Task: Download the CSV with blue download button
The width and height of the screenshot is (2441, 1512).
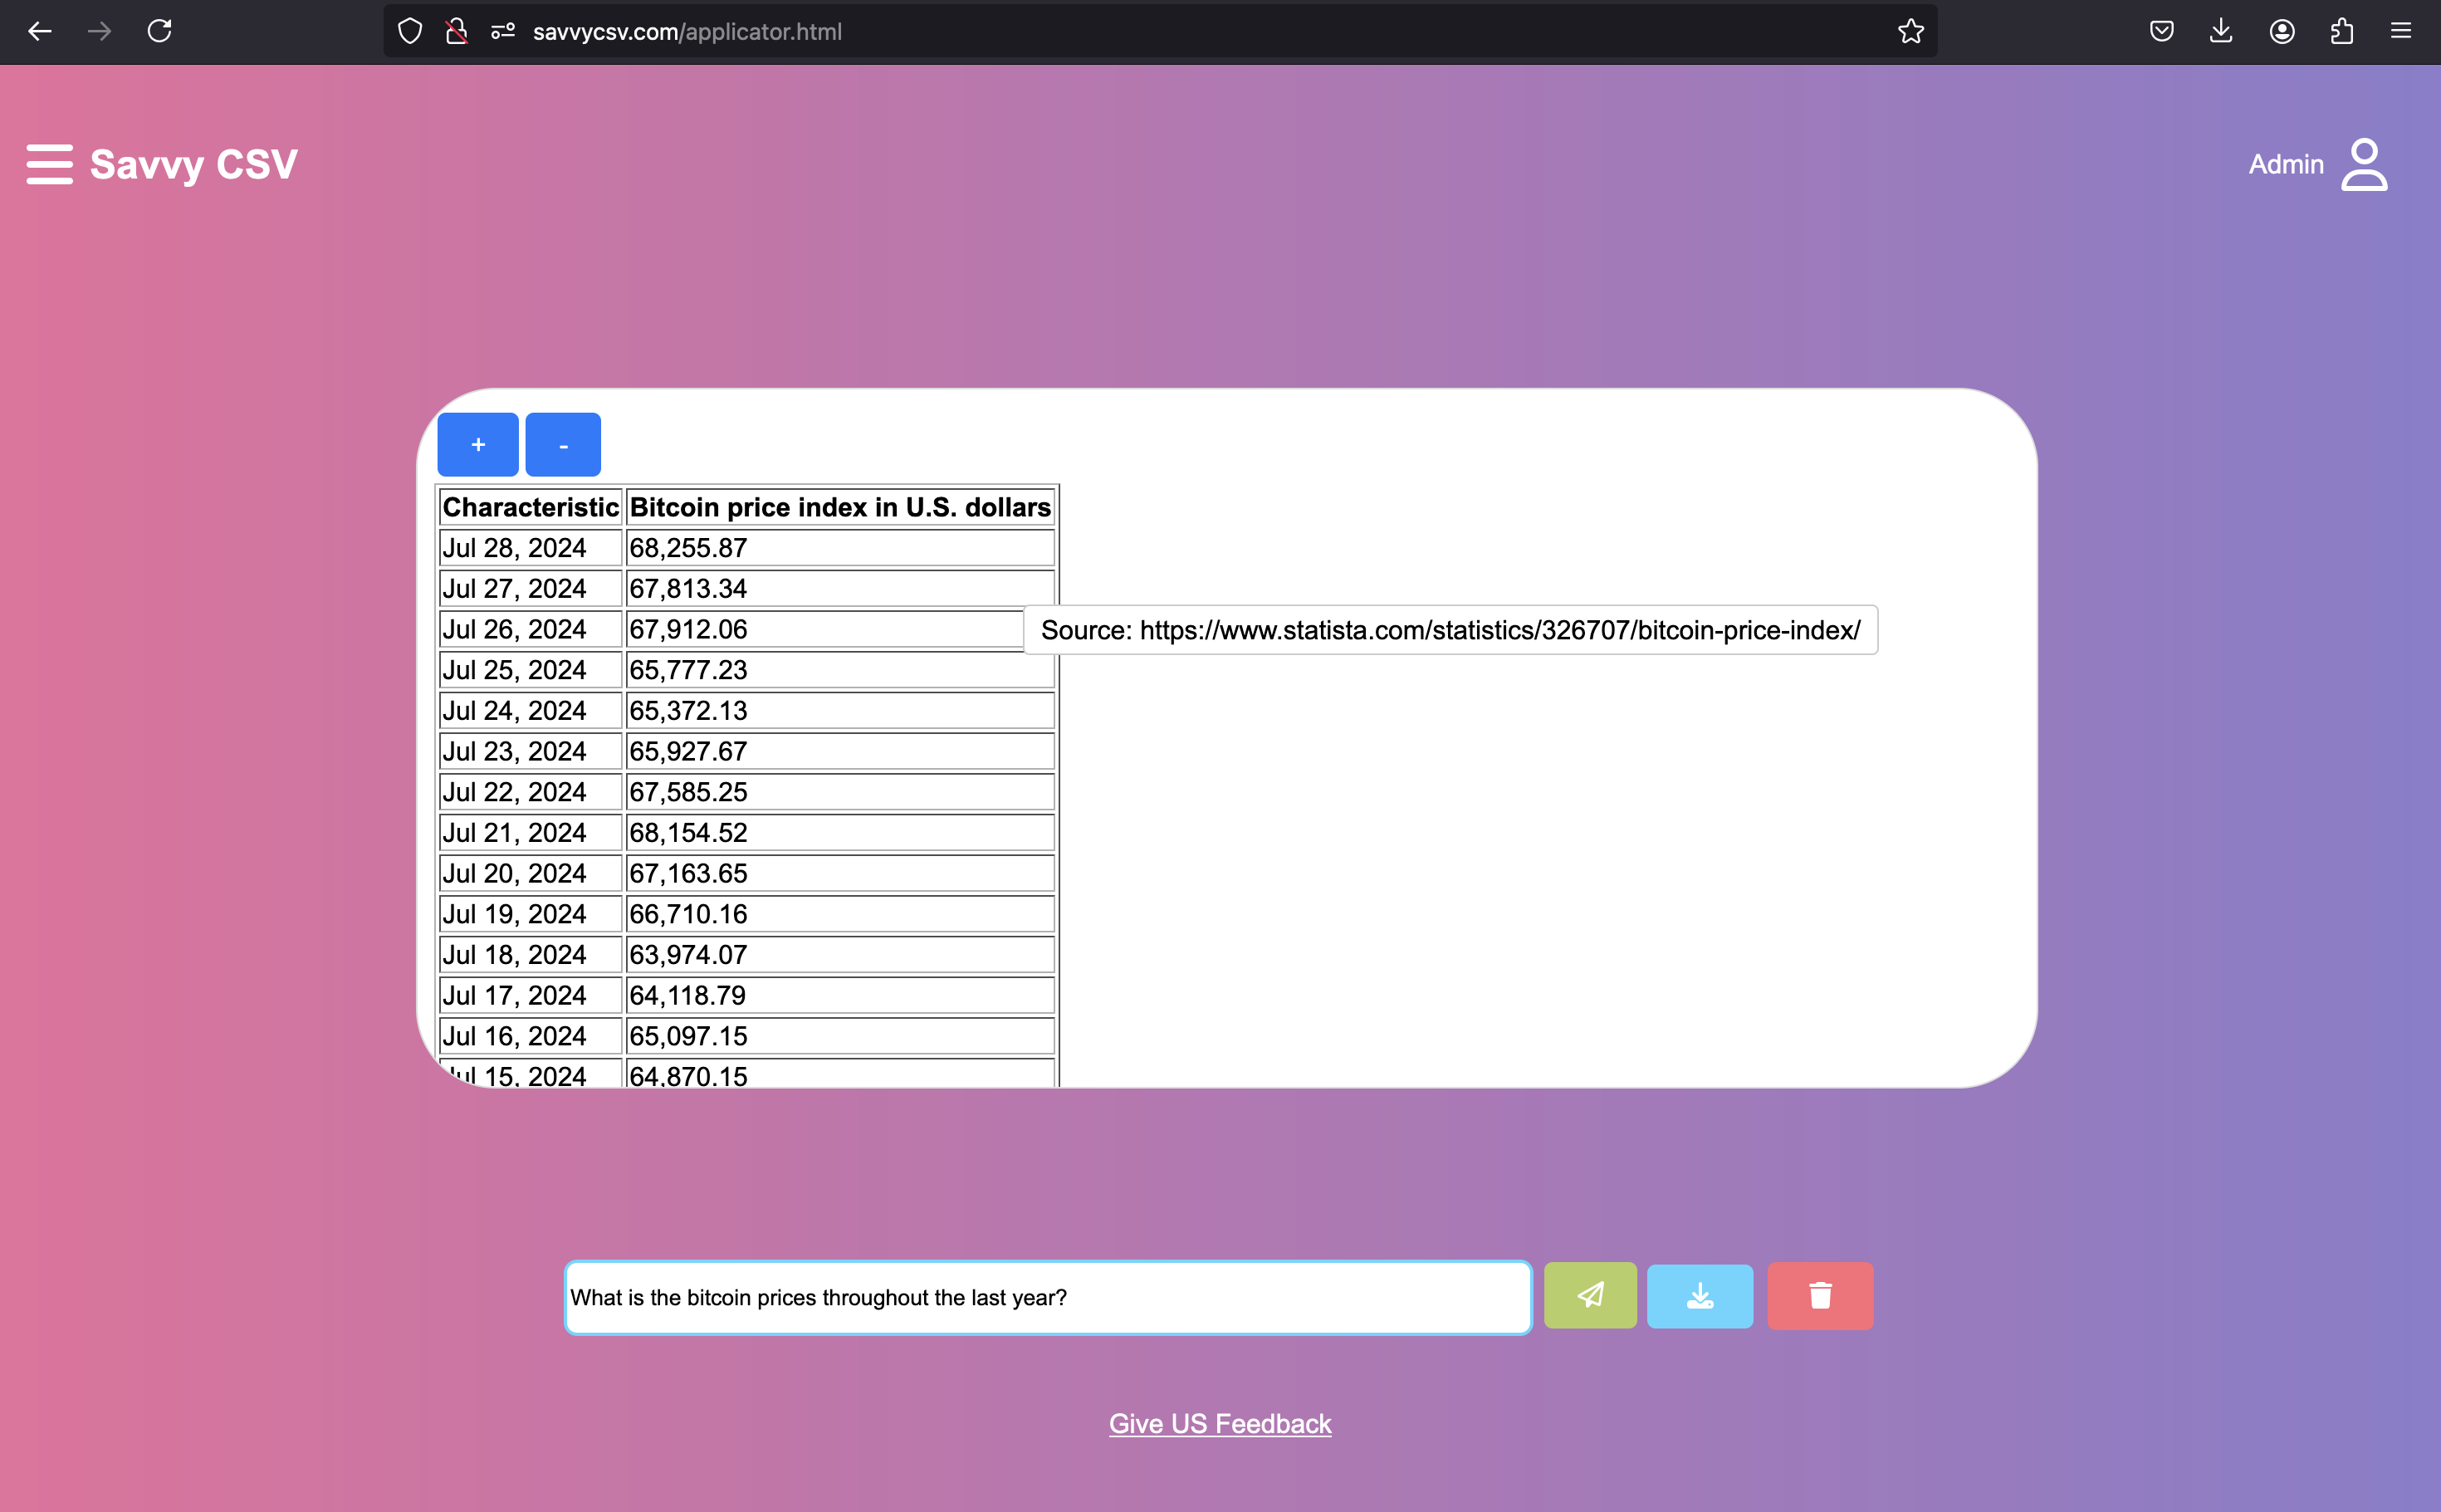Action: tap(1699, 1296)
